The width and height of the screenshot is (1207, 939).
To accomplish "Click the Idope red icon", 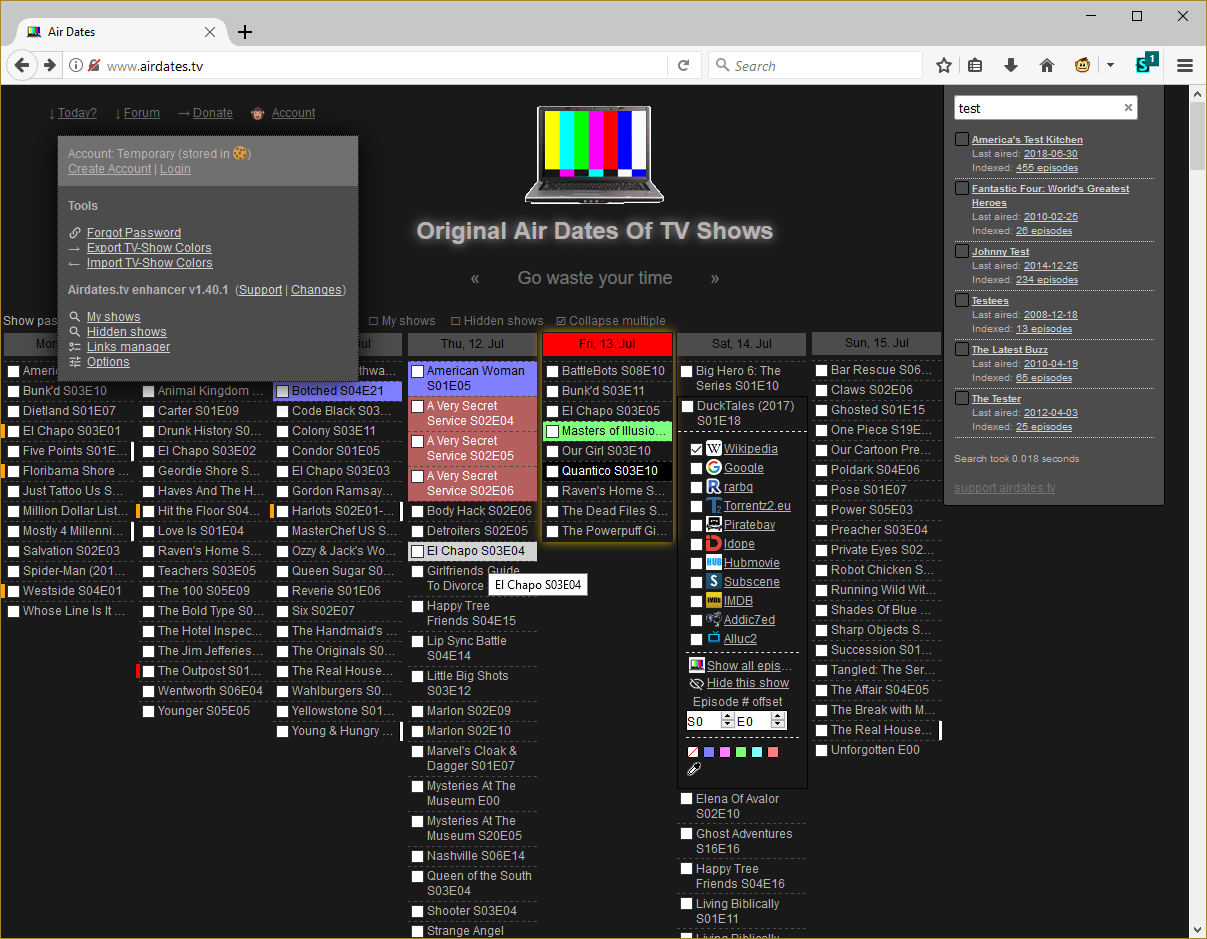I will click(714, 544).
